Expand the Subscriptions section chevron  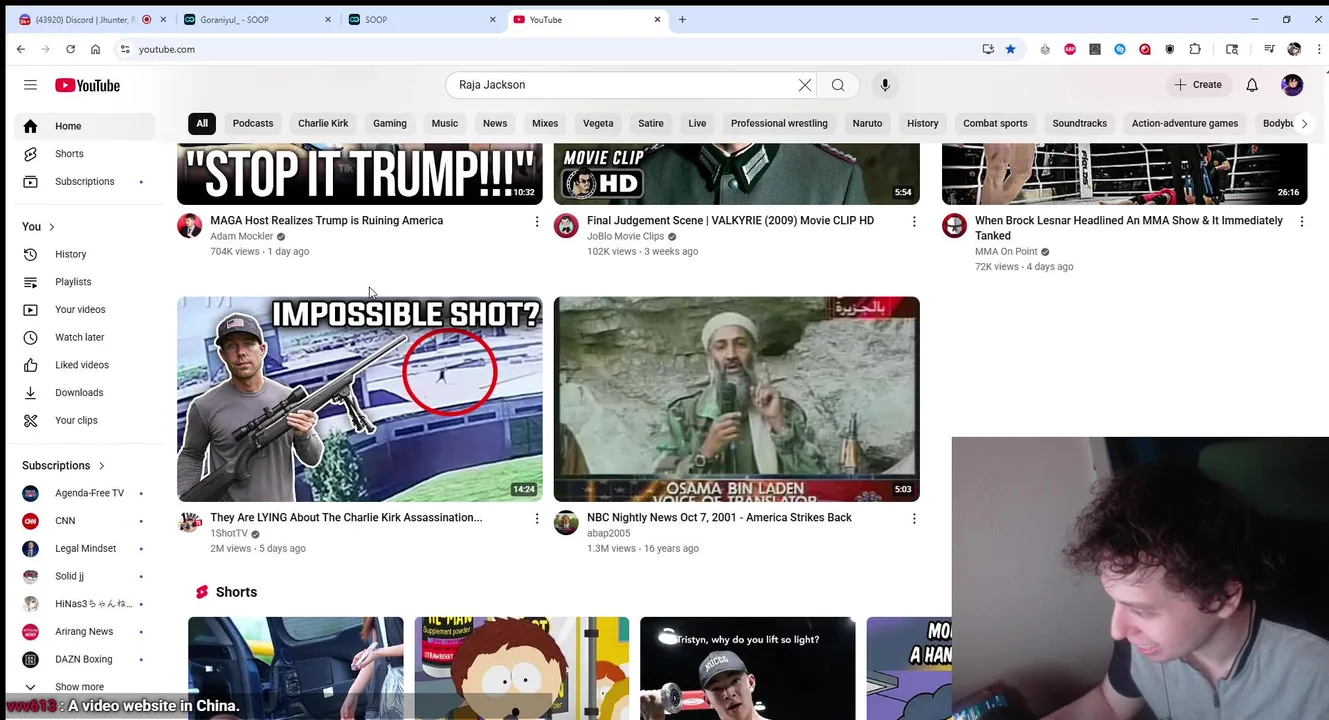pyautogui.click(x=101, y=466)
